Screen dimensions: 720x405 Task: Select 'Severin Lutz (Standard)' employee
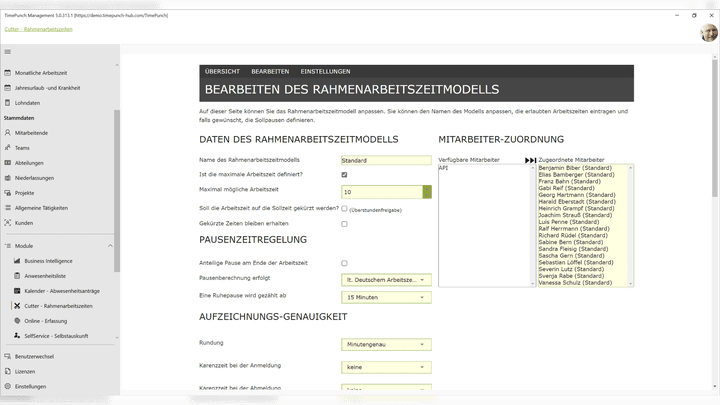(x=571, y=269)
